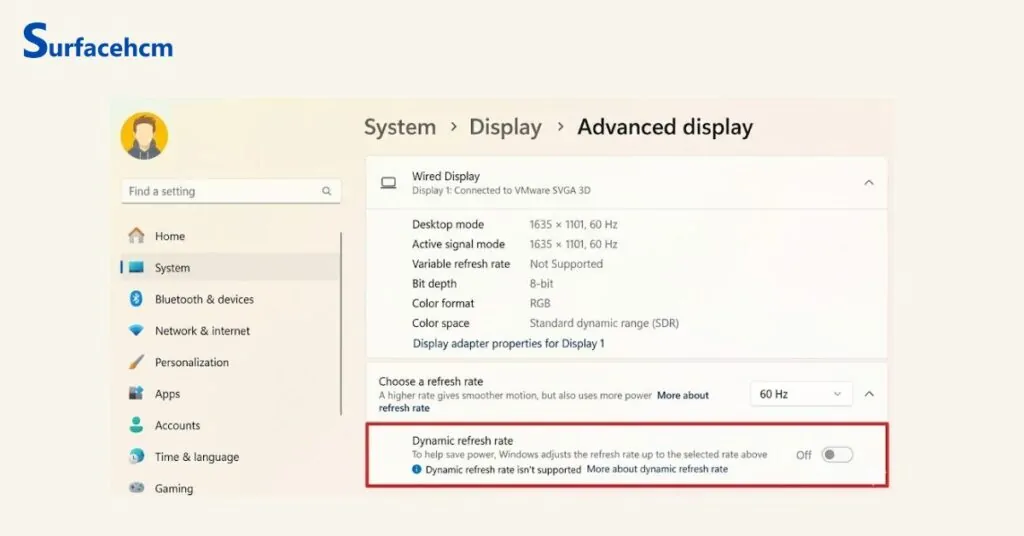Click the Active signal mode label
Screen dimensions: 1024x536
click(x=458, y=244)
